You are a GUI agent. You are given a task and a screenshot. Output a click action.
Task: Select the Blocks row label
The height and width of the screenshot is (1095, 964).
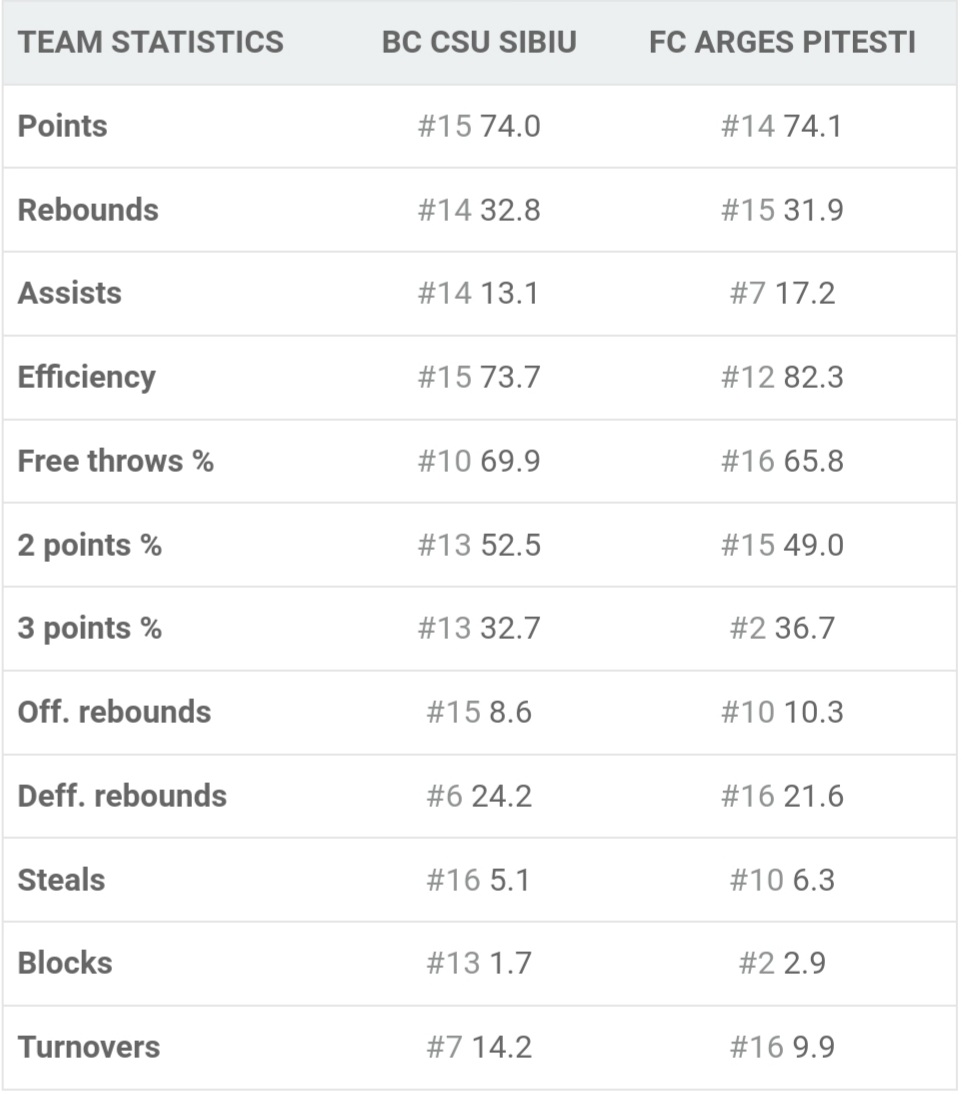[65, 963]
